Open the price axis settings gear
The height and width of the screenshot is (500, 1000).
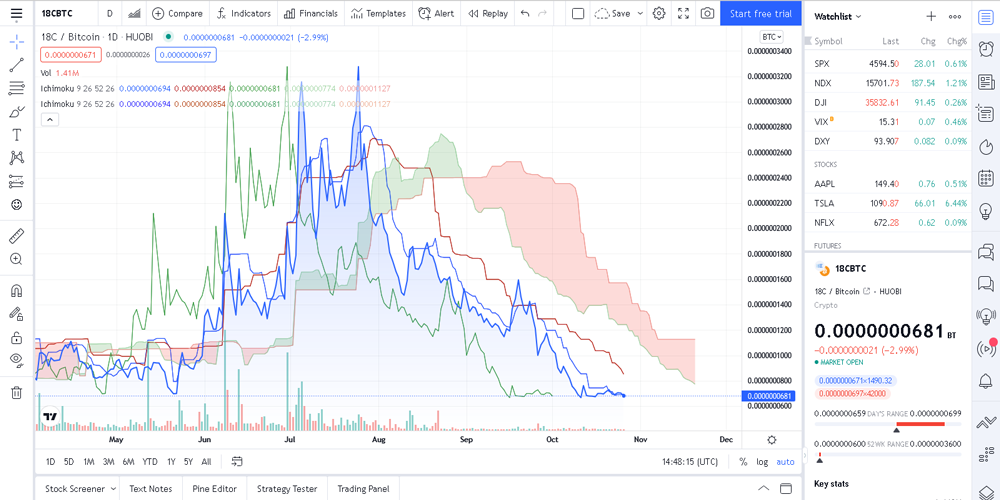coord(772,440)
